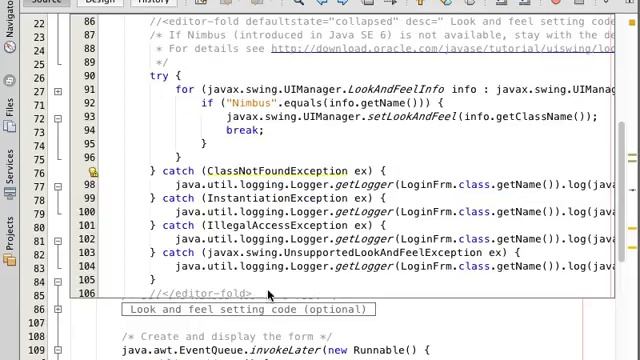This screenshot has height=360, width=640.
Task: Click the lightbulb hint icon beside ClassNotFoundException line
Action: (93, 172)
